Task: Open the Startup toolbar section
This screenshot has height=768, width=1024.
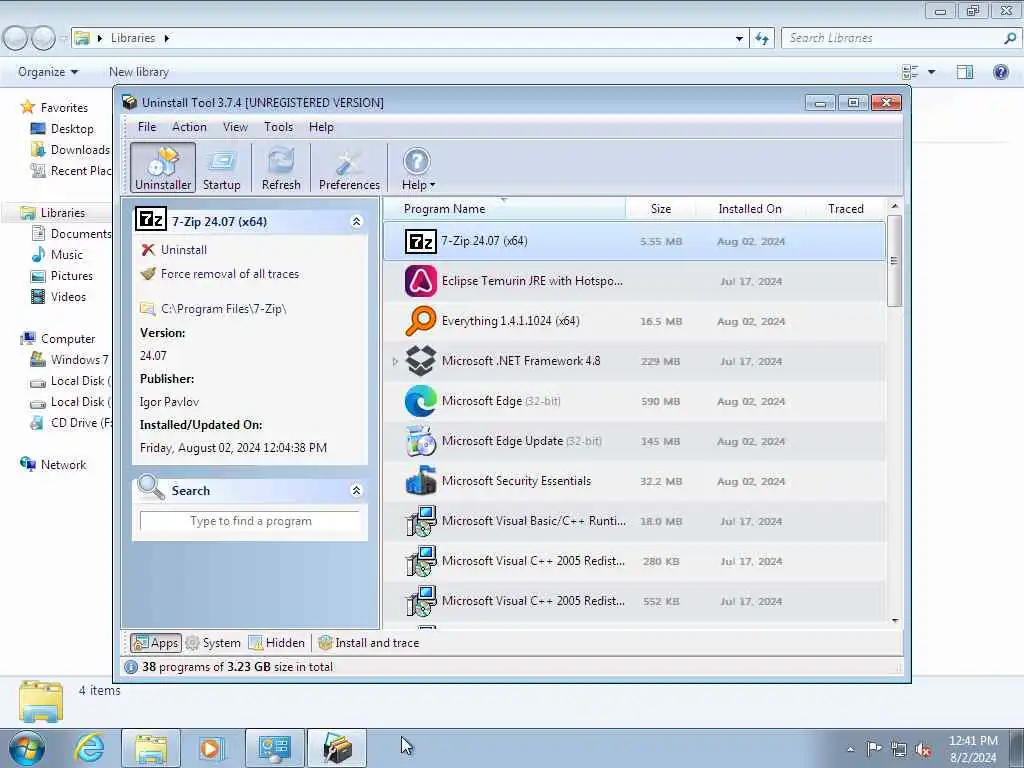Action: click(221, 168)
